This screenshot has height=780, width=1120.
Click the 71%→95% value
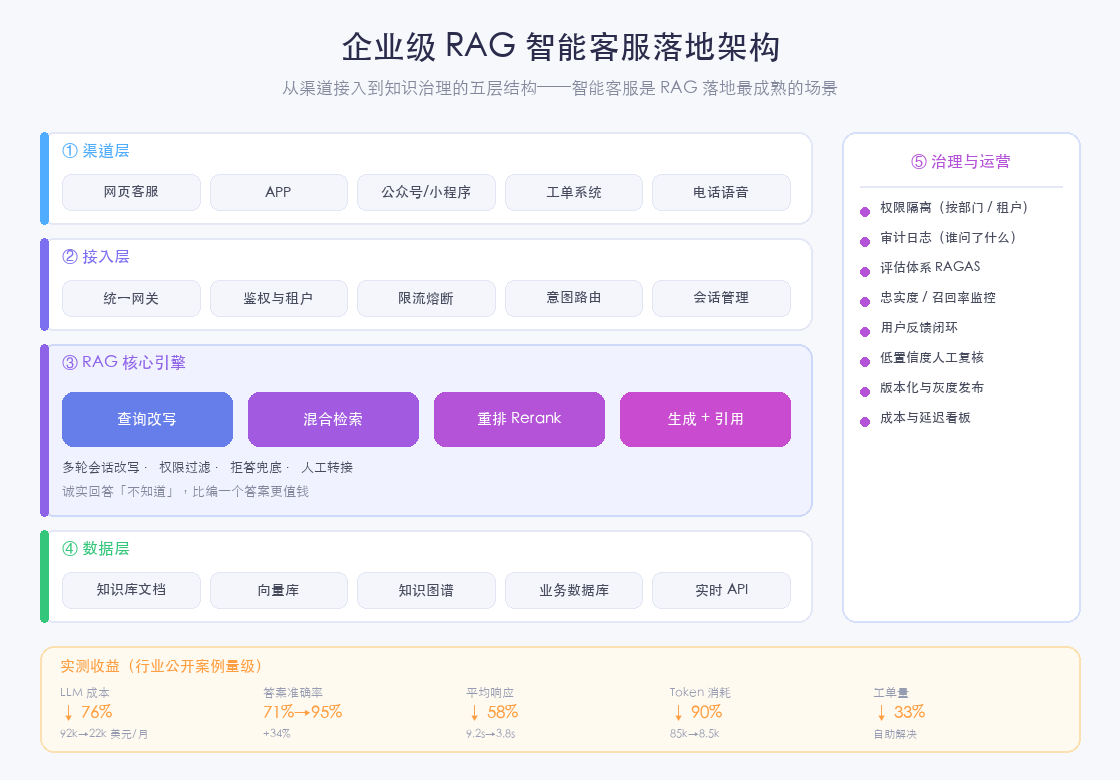point(303,712)
